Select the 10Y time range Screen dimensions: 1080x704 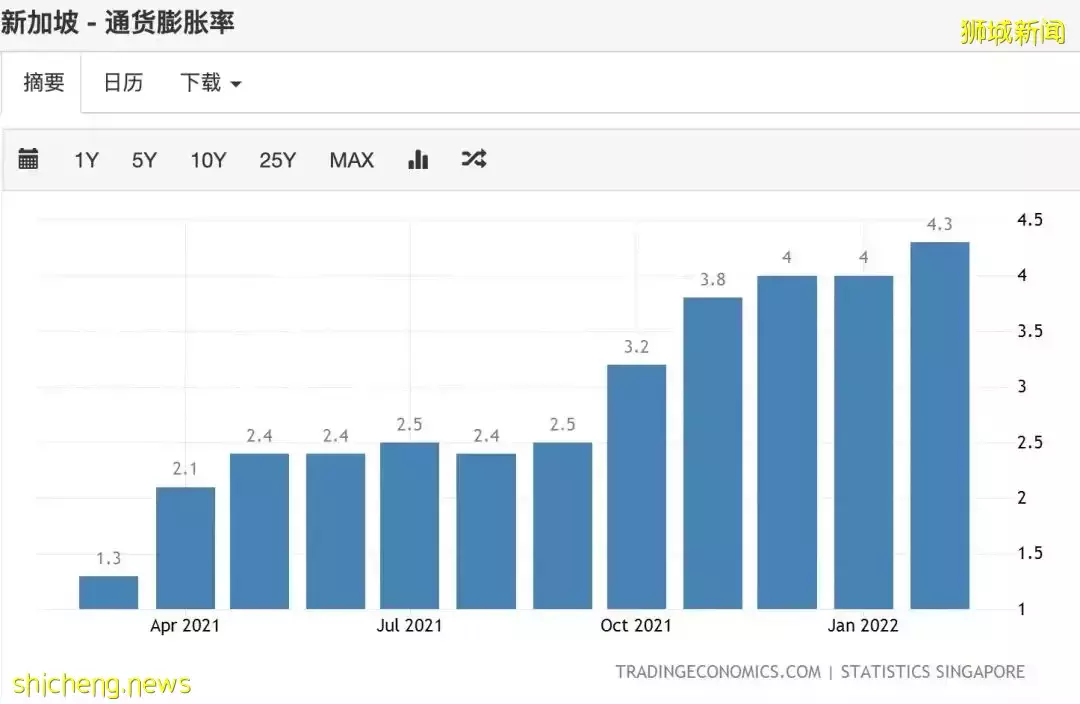(207, 159)
